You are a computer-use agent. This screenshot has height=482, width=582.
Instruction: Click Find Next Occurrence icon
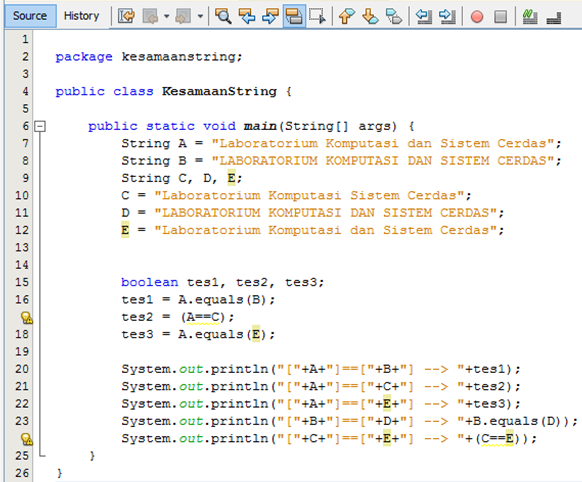(270, 16)
